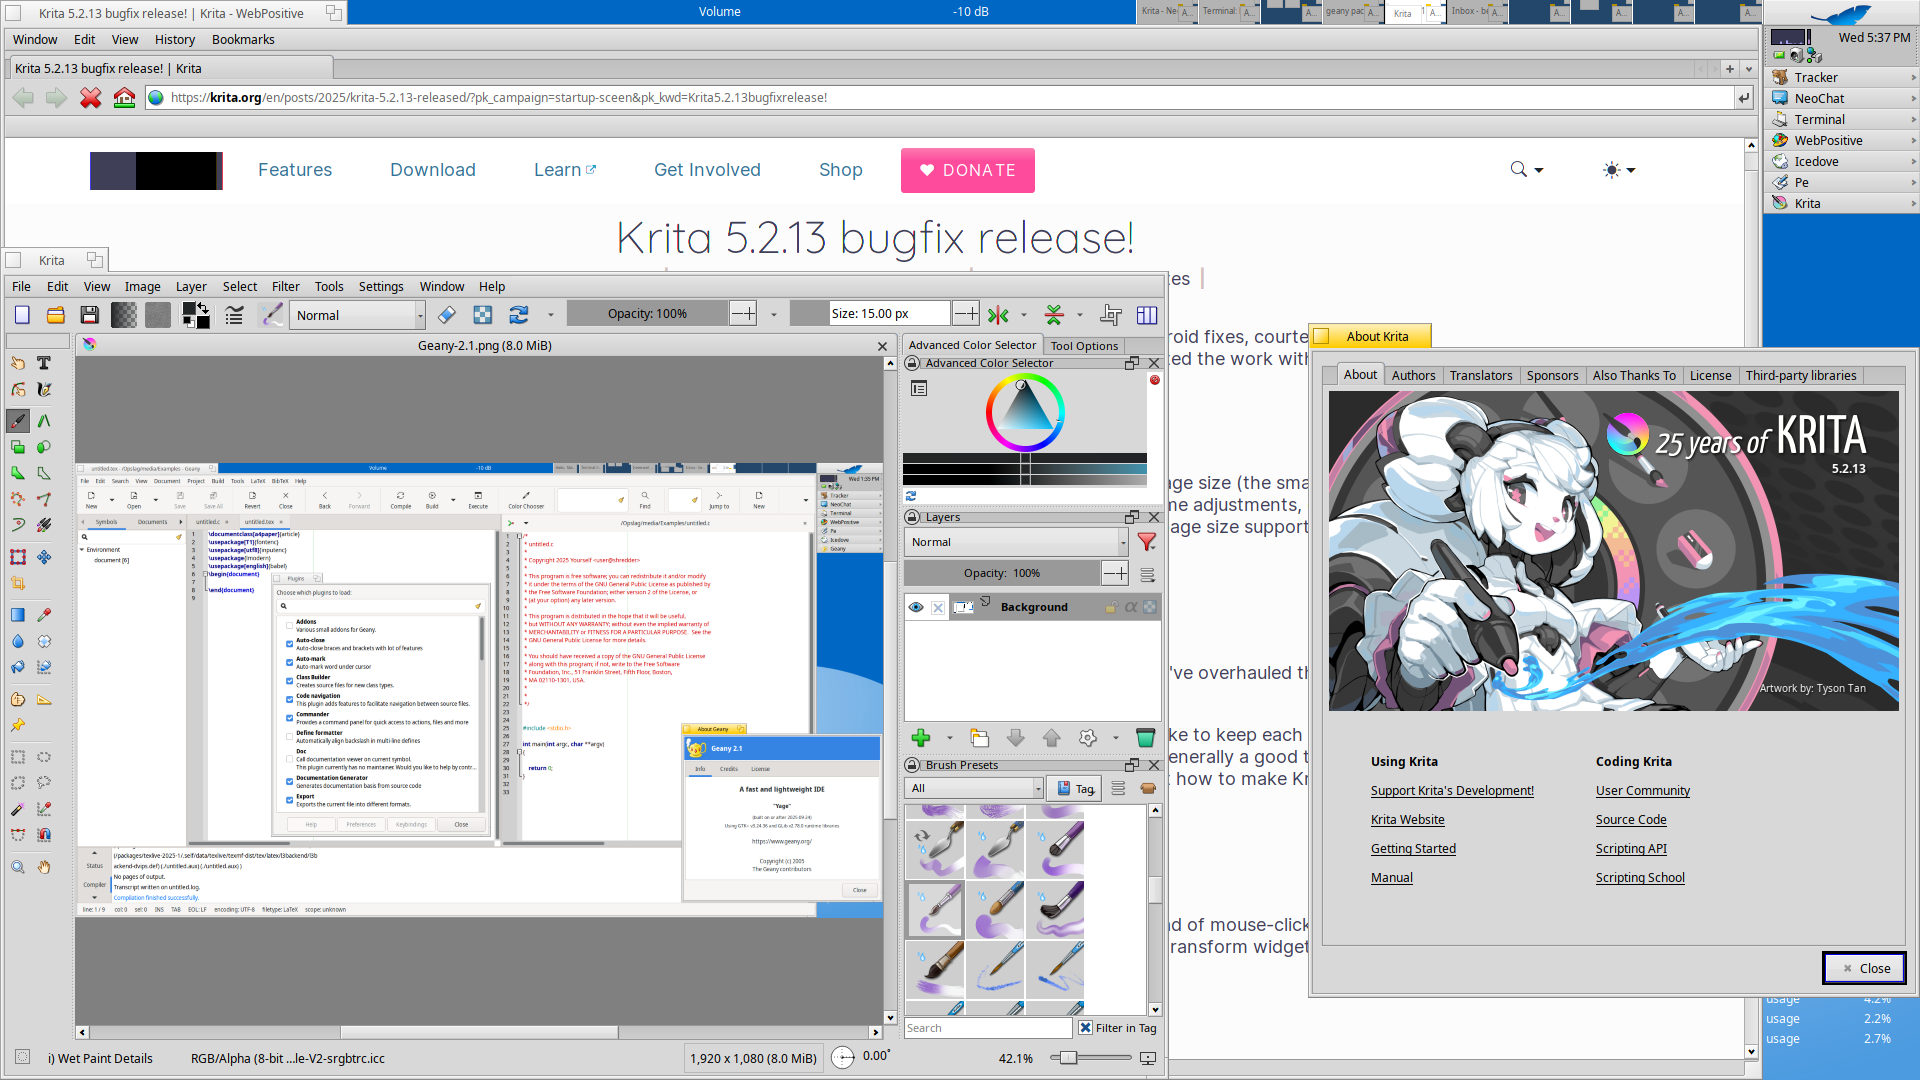
Task: Click the pink DONATE button
Action: click(967, 170)
